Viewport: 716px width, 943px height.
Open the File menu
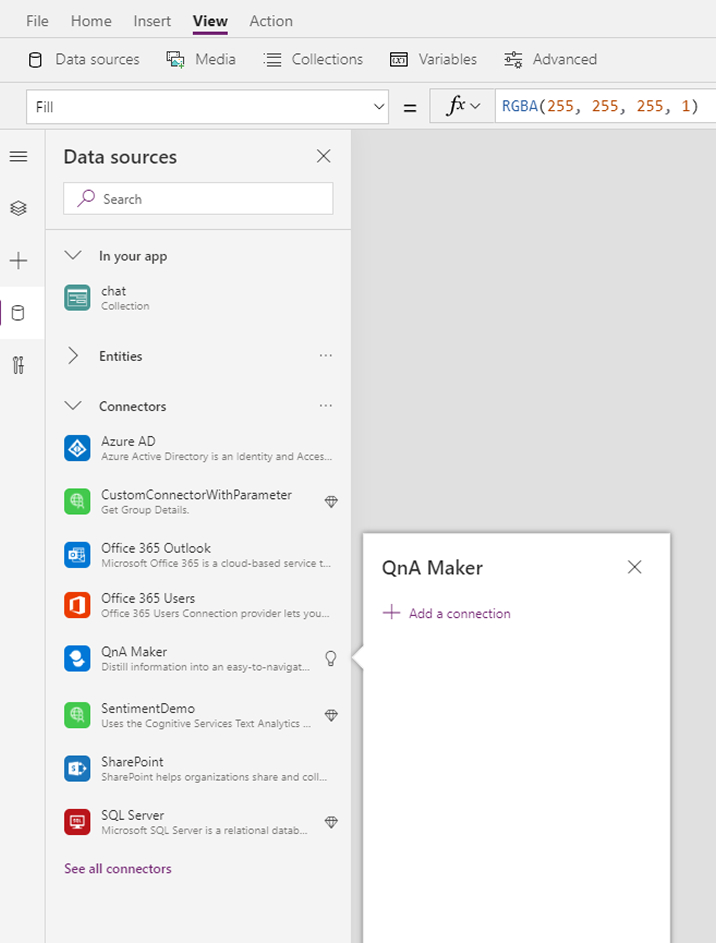[x=37, y=21]
